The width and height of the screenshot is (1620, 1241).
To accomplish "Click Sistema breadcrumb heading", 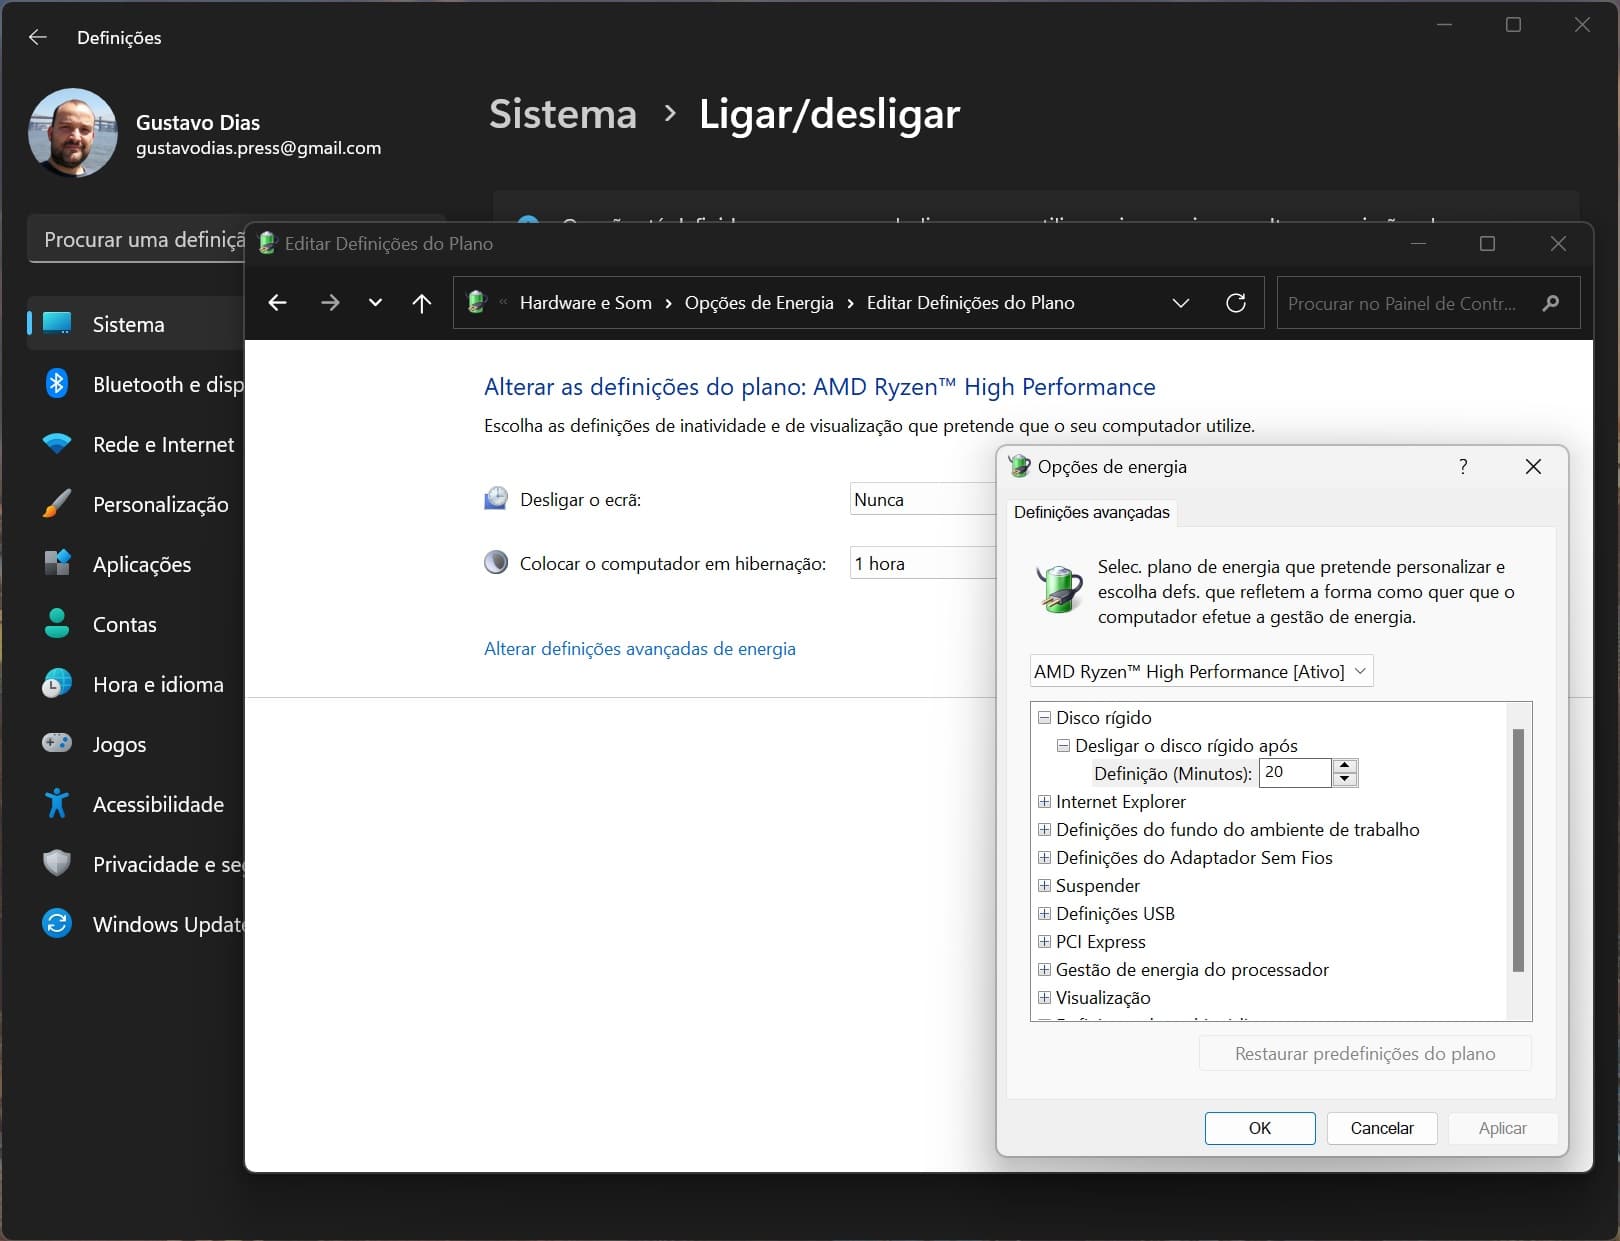I will tap(562, 114).
